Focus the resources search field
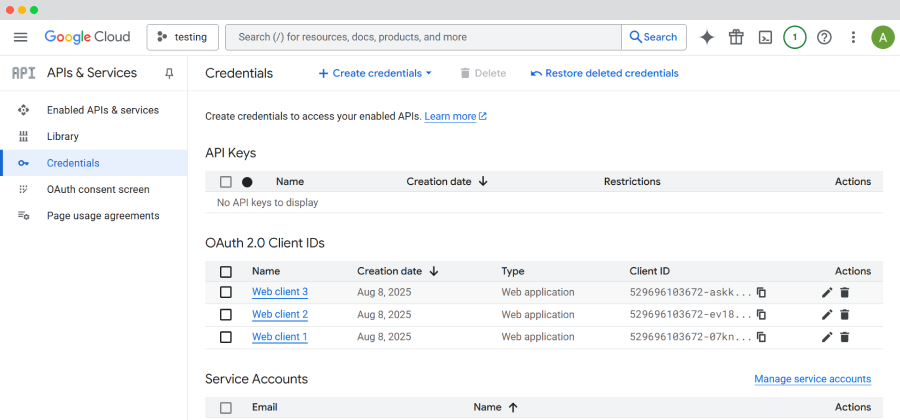This screenshot has width=900, height=420. [423, 37]
